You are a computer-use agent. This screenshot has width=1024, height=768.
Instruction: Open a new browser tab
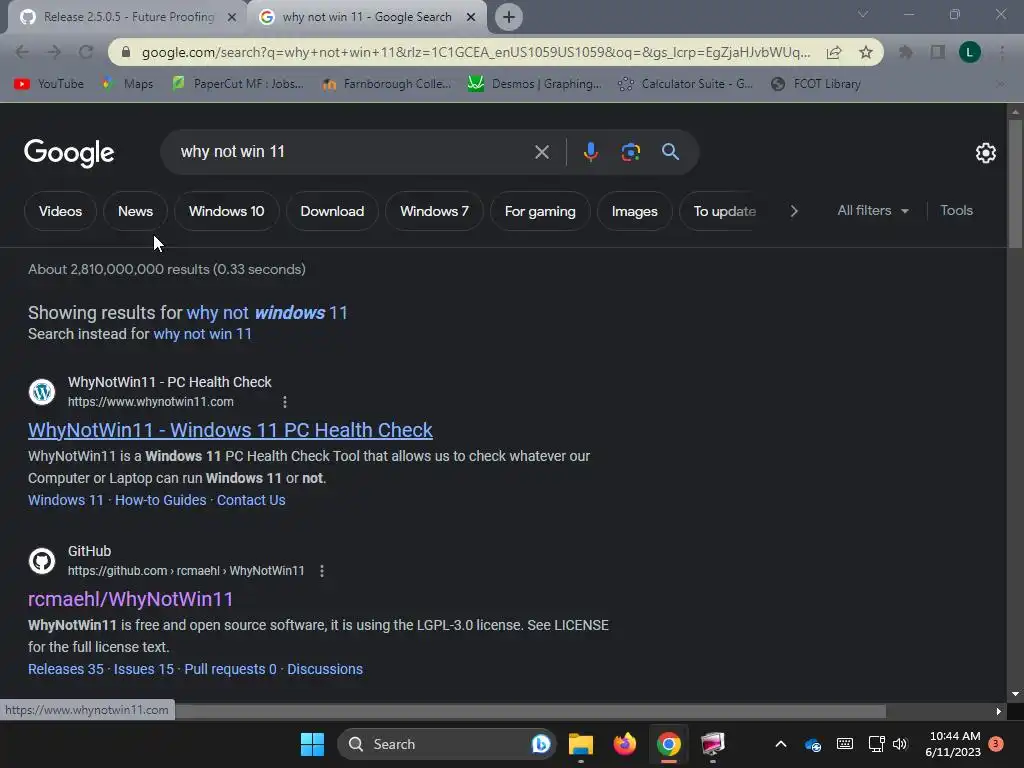[509, 17]
